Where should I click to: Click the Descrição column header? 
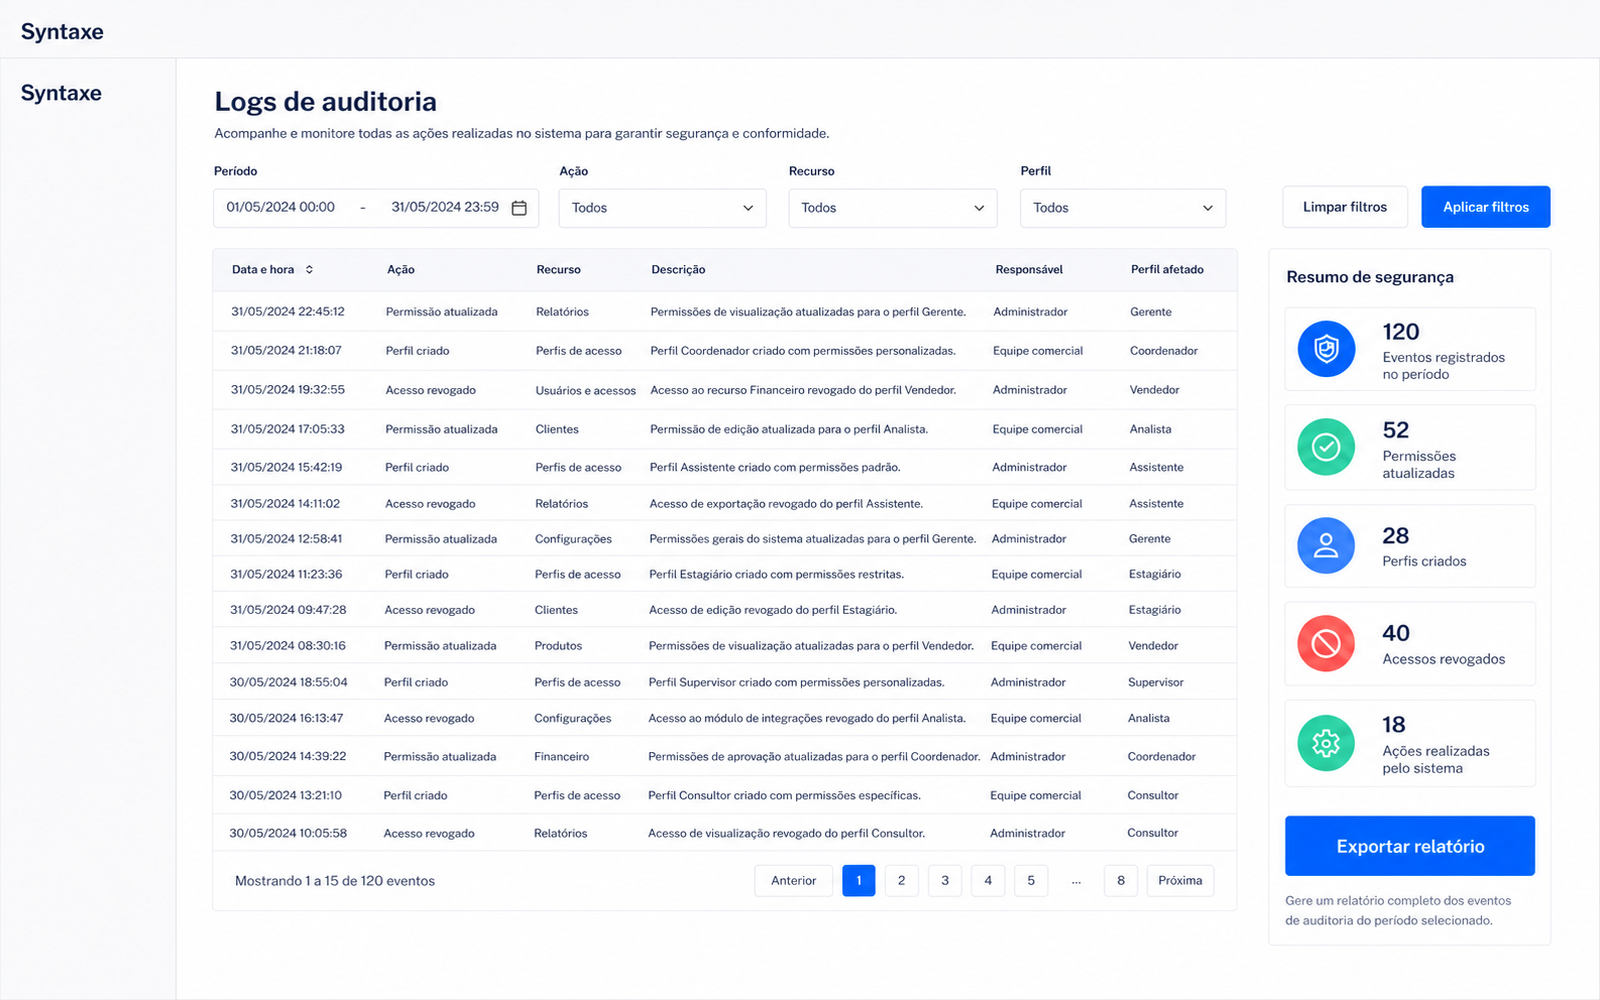[678, 270]
